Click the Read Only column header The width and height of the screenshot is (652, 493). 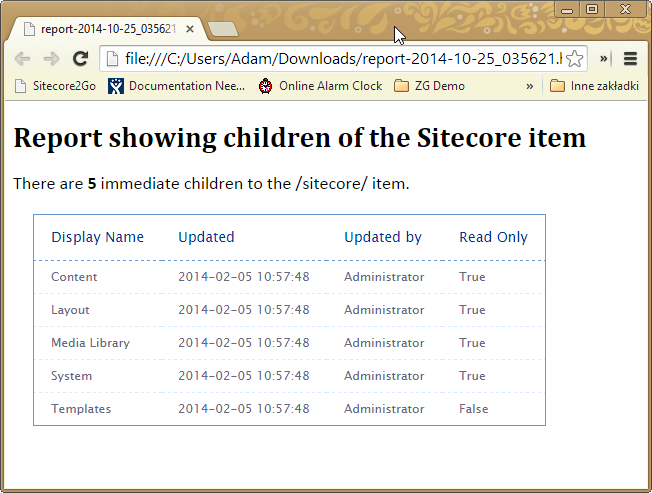click(x=493, y=237)
